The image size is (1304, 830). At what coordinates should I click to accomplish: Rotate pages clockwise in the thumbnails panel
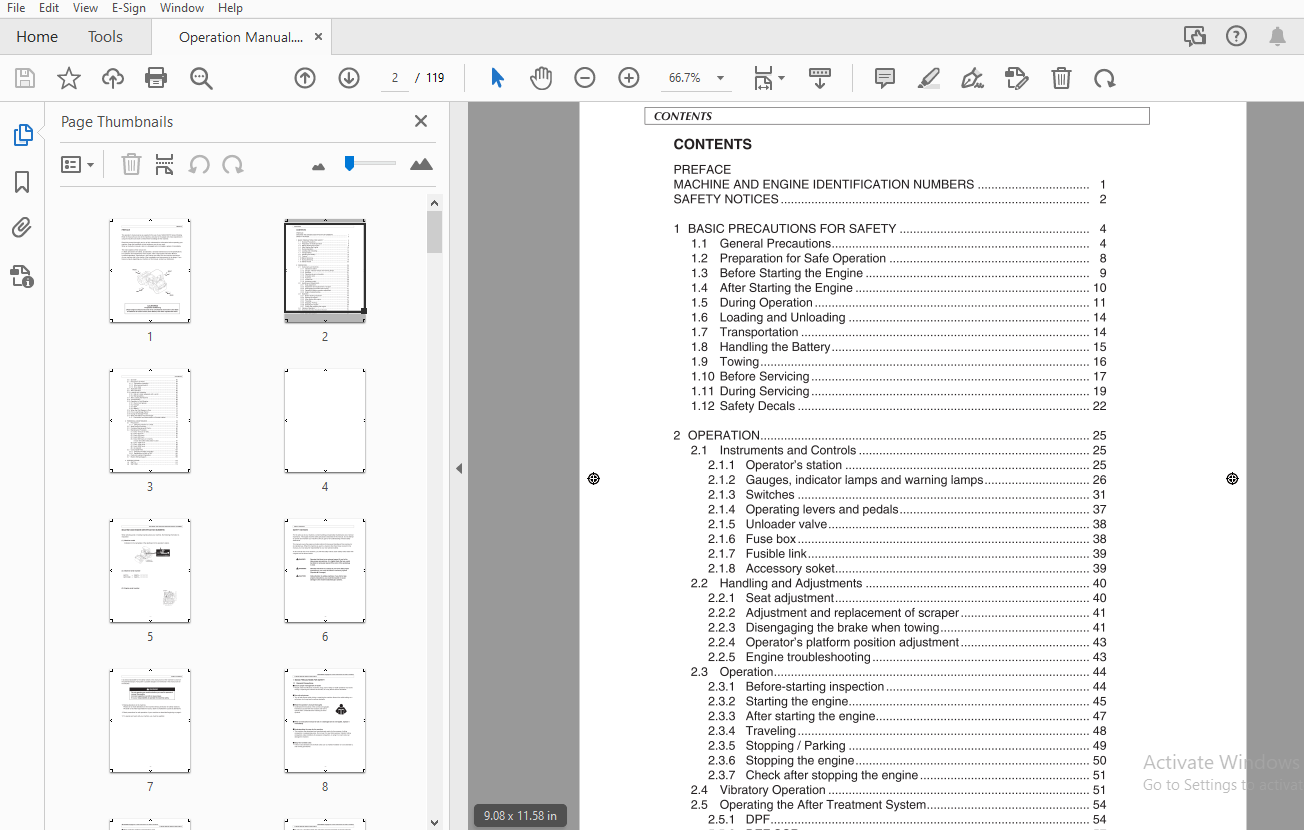pos(233,165)
